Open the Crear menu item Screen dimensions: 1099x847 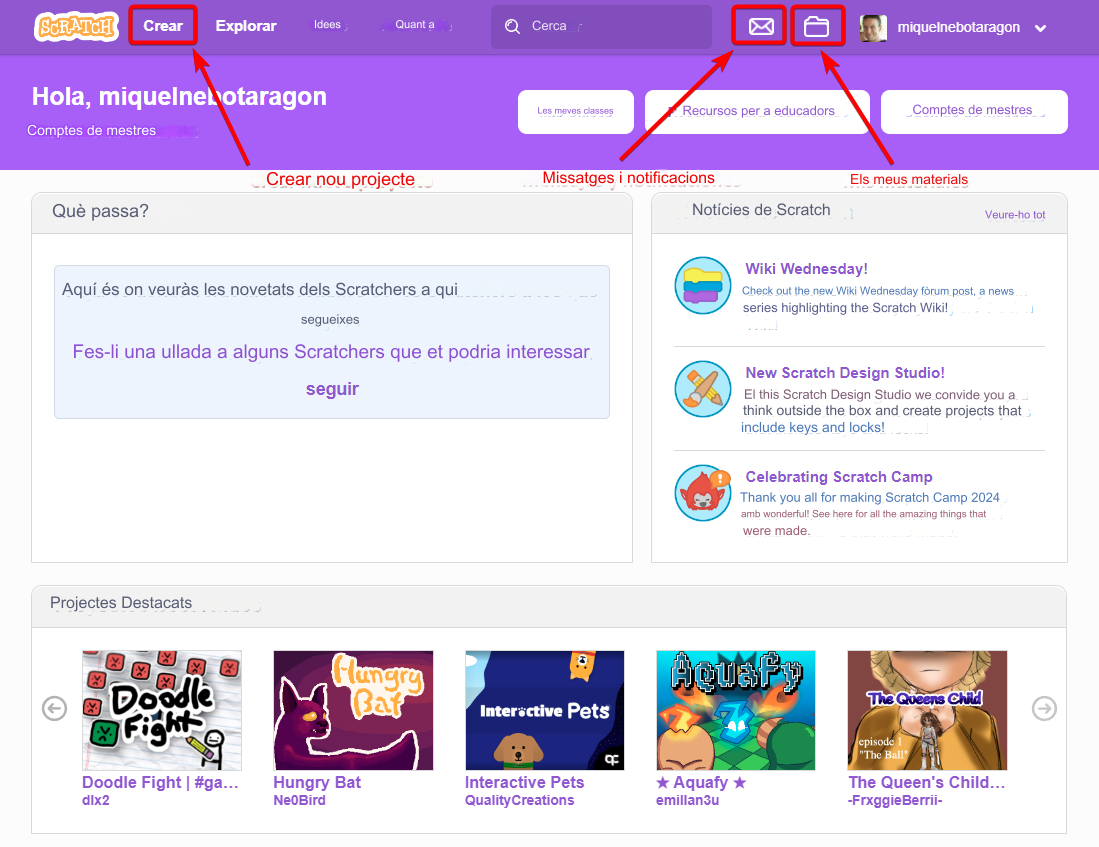tap(163, 26)
